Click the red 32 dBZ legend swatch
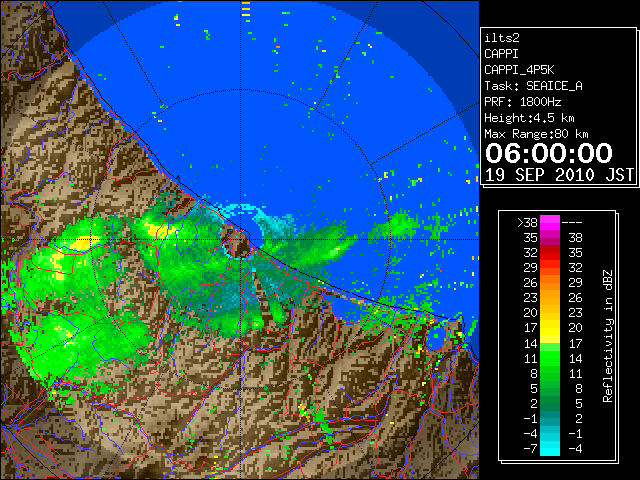Viewport: 640px width, 480px height. pyautogui.click(x=550, y=253)
